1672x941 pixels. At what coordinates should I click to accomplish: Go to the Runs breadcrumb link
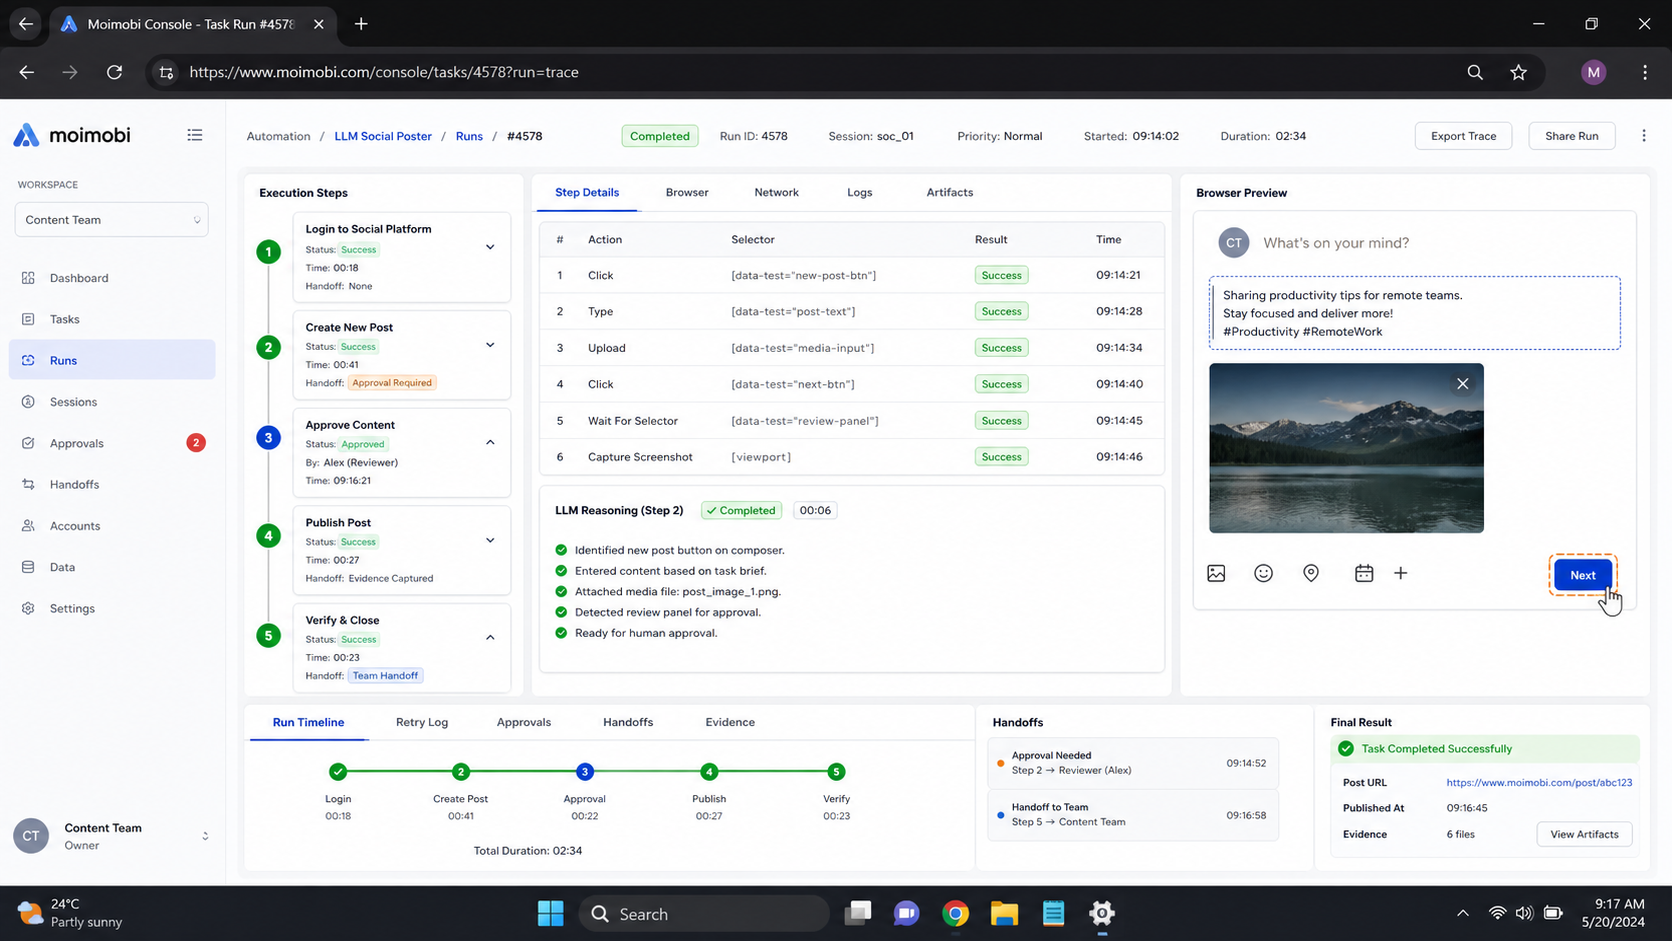click(x=469, y=136)
